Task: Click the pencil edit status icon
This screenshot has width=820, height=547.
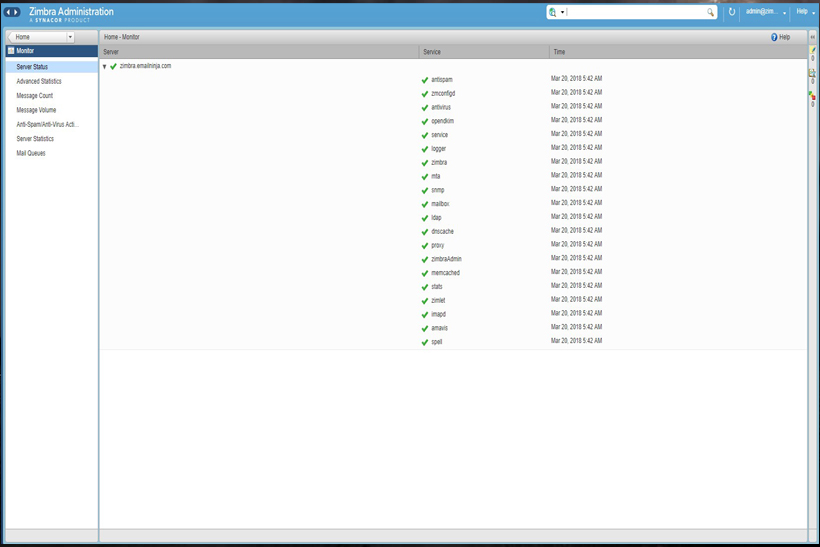Action: [813, 50]
